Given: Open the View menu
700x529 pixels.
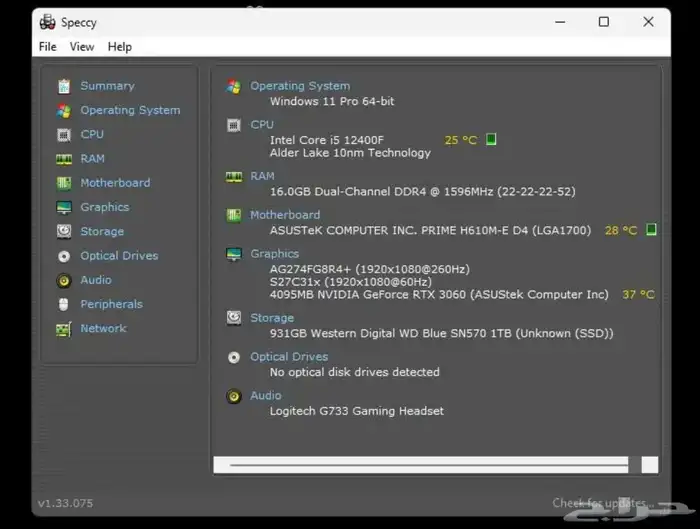Looking at the screenshot, I should 82,47.
